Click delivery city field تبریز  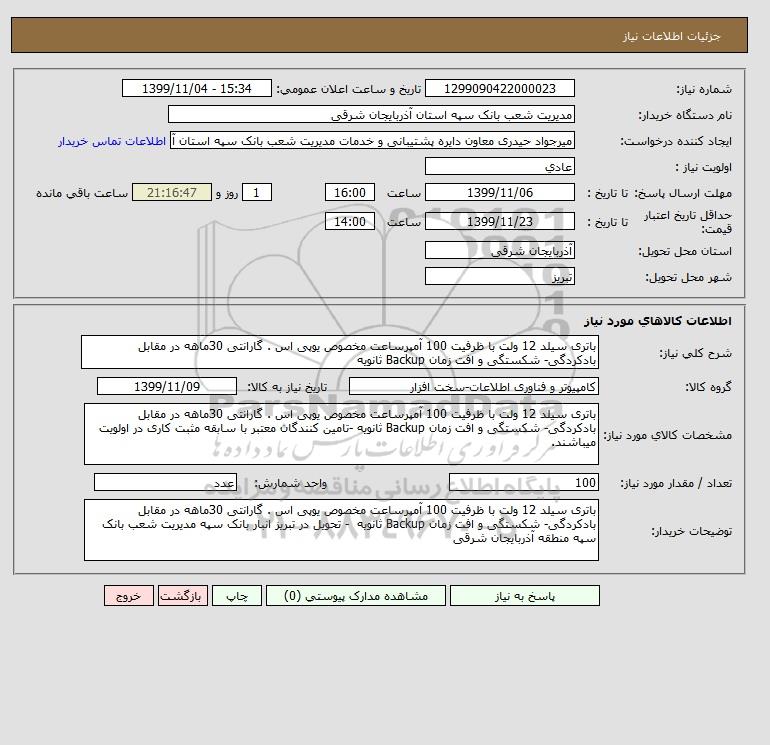[499, 276]
